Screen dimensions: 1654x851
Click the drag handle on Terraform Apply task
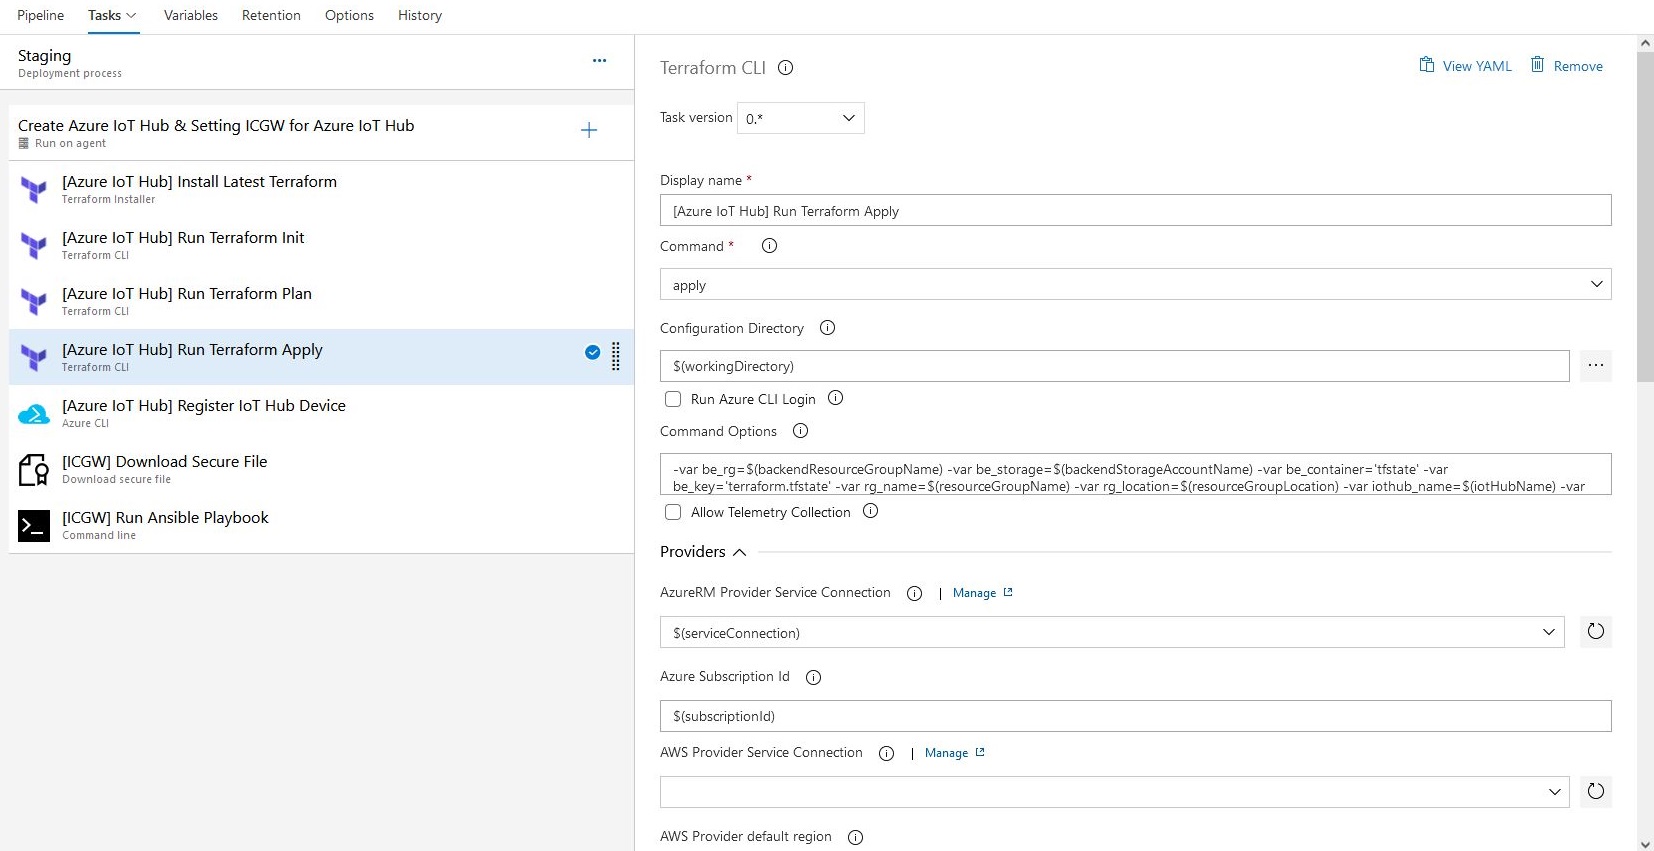(616, 356)
